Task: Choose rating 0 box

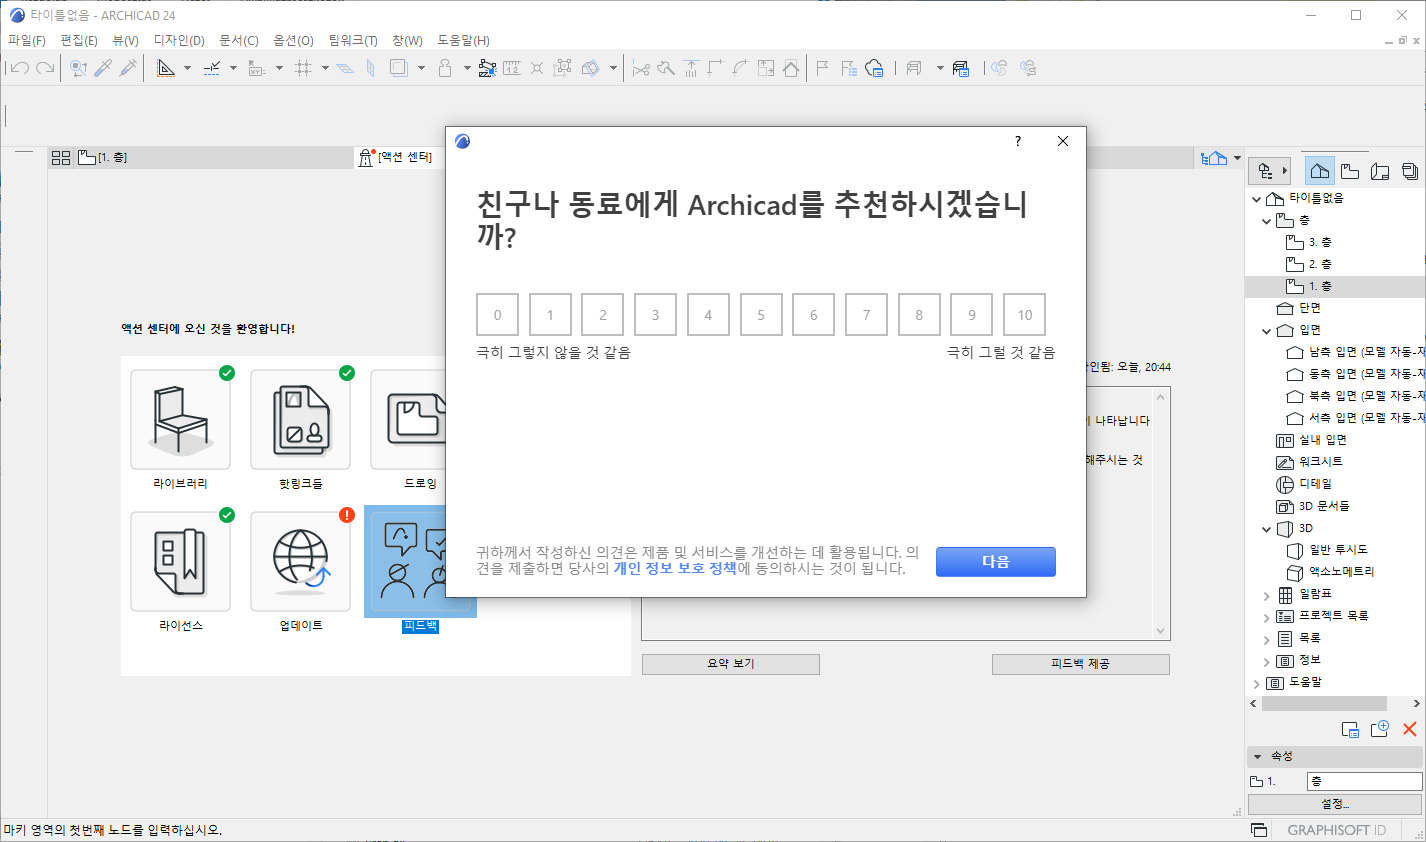Action: tap(497, 315)
